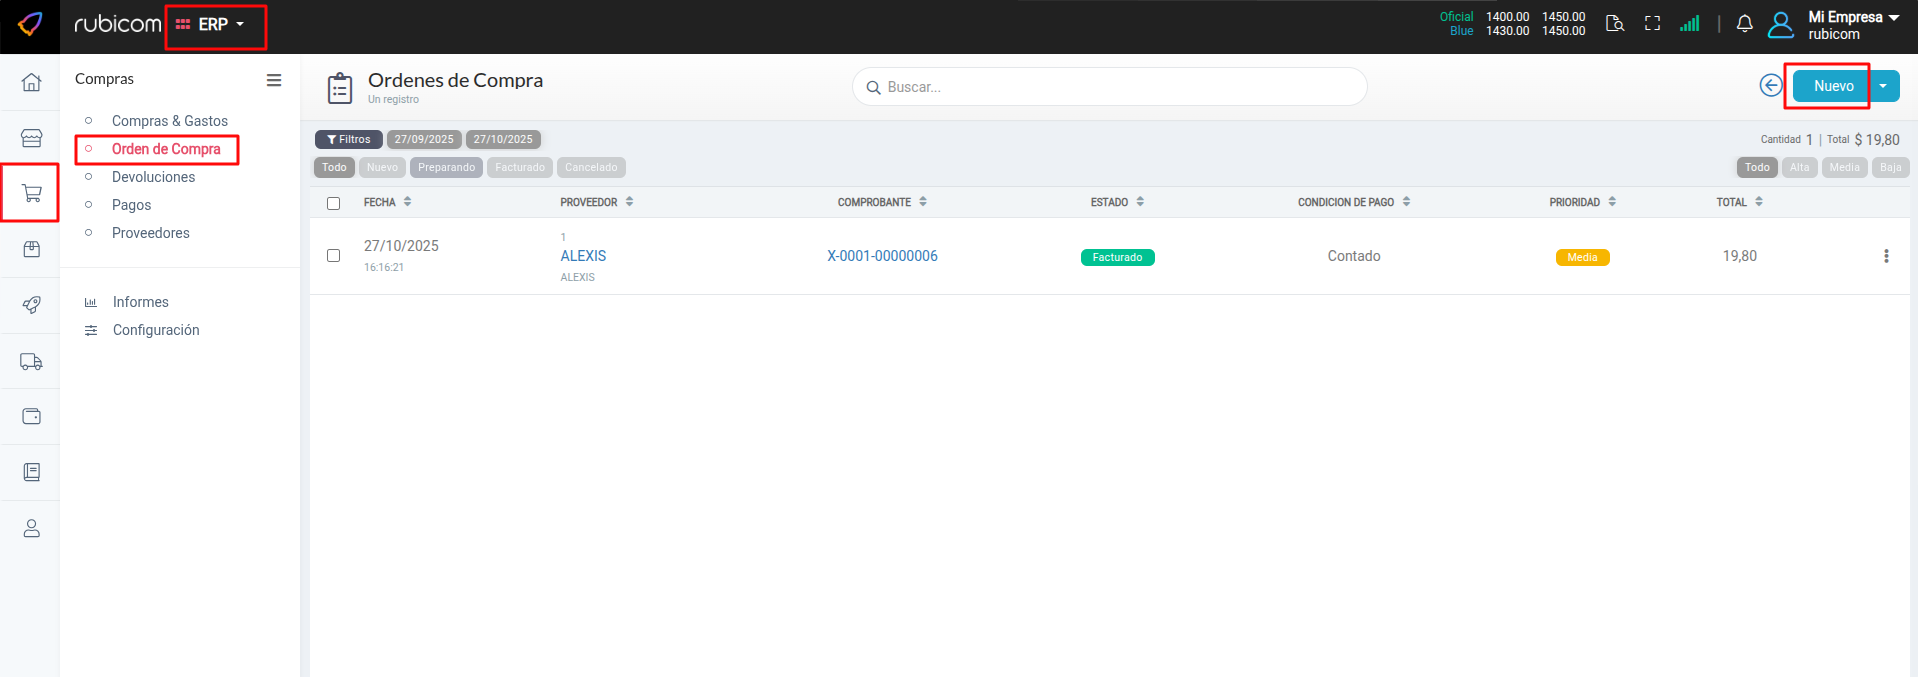Filter by Preparando status

click(446, 168)
